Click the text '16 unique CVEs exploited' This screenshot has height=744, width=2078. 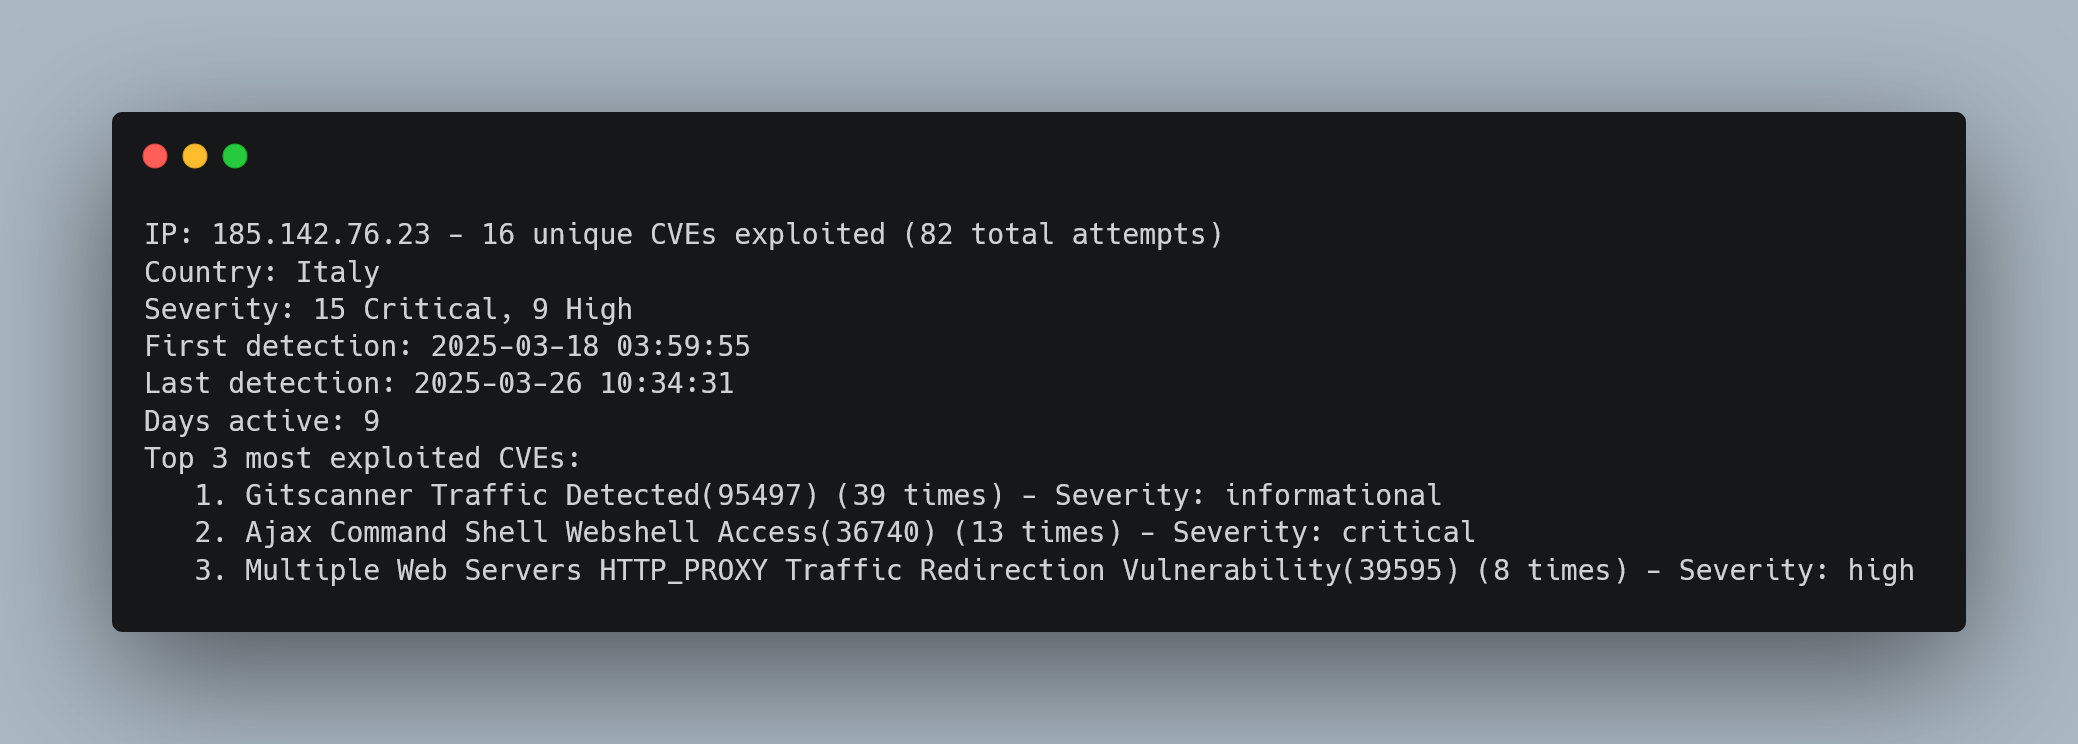(684, 234)
